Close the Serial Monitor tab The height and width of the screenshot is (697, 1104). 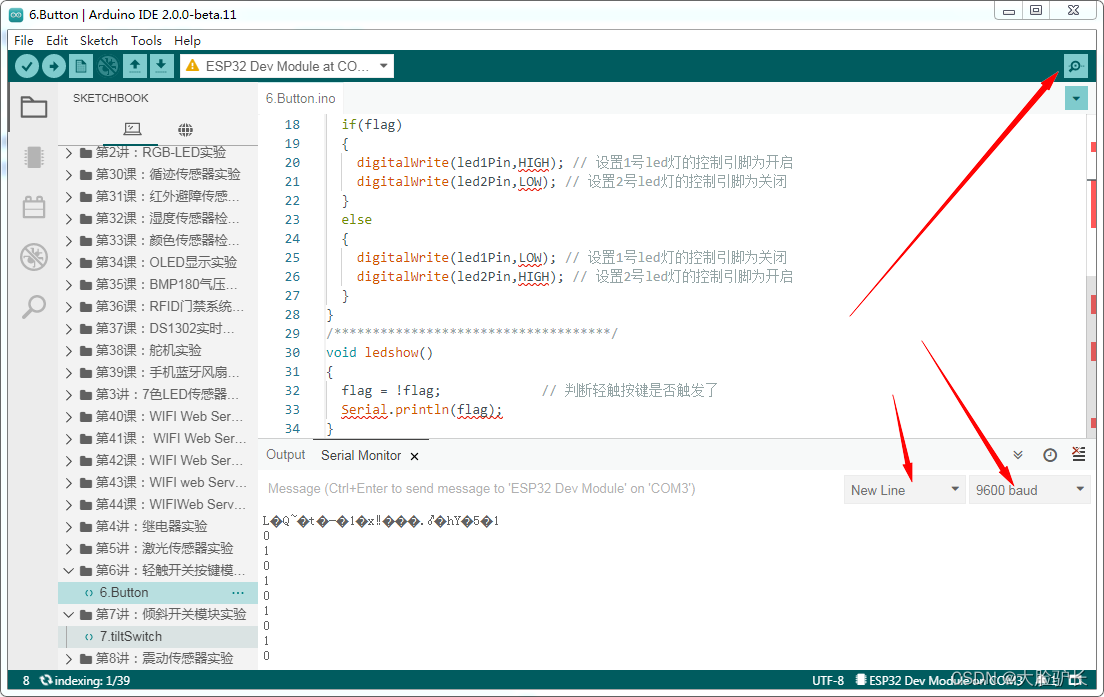point(415,456)
